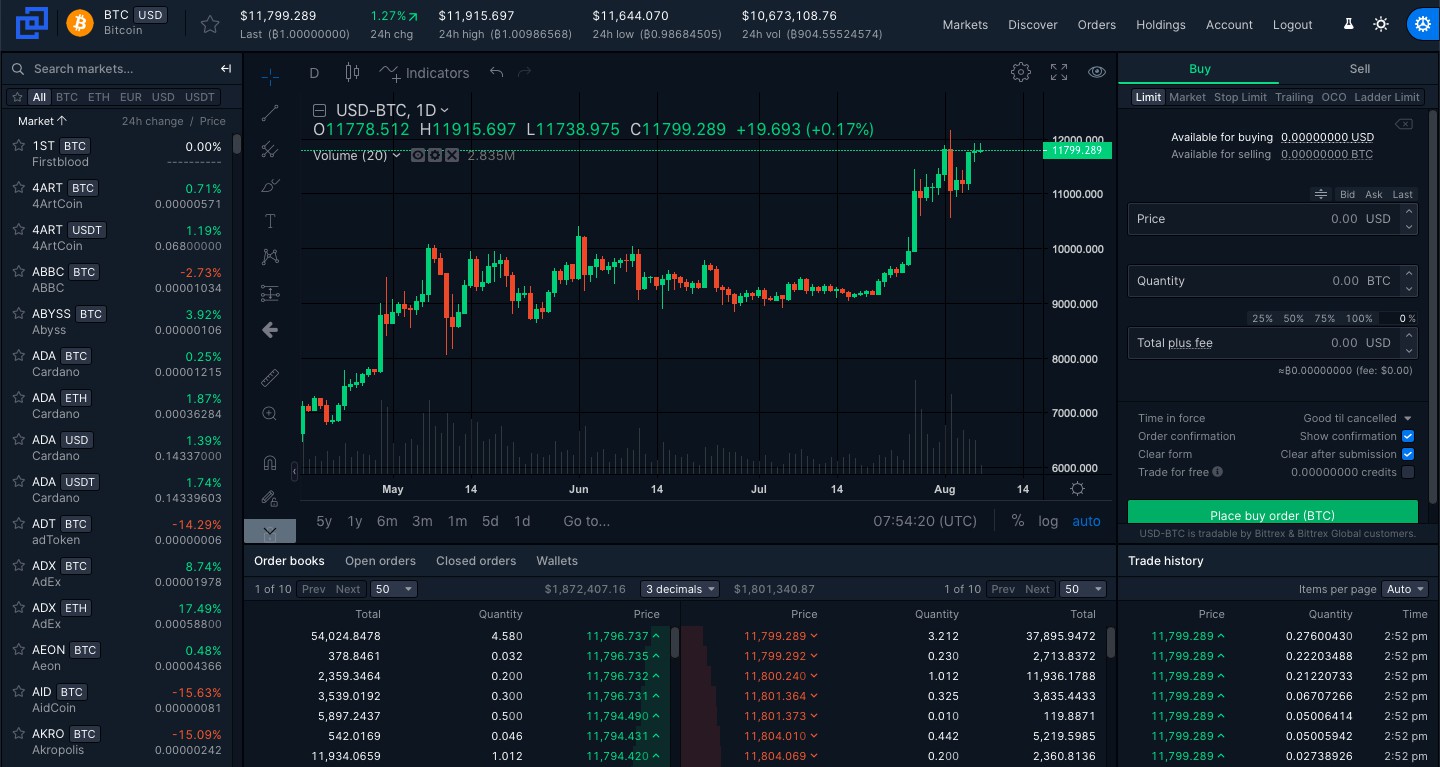This screenshot has width=1440, height=767.
Task: Open the 3 decimals dropdown
Action: pyautogui.click(x=680, y=589)
